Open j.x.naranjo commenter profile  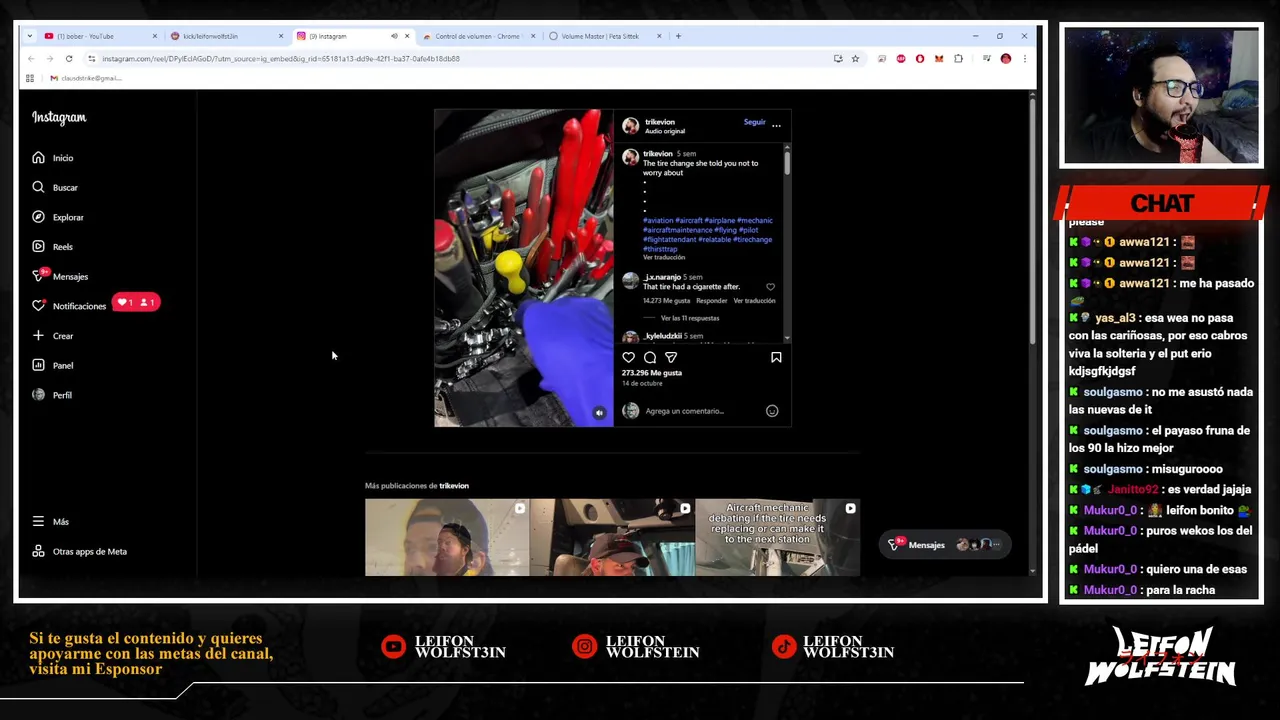pos(662,277)
